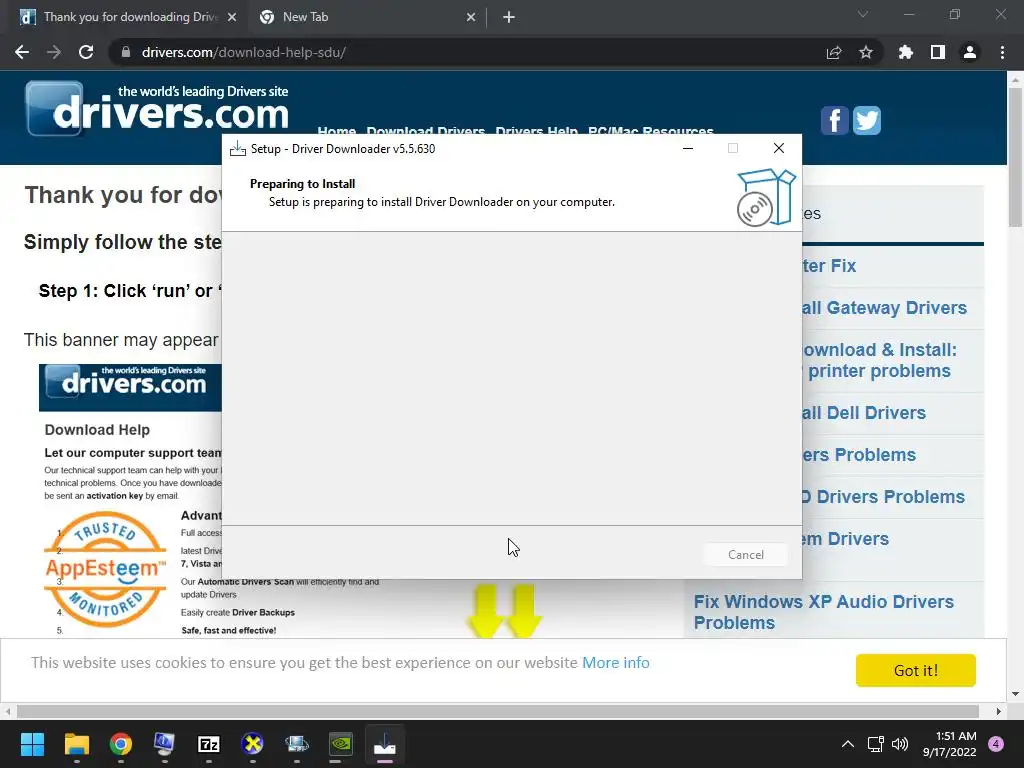Reload the drivers.com page
1024x768 pixels.
[86, 52]
